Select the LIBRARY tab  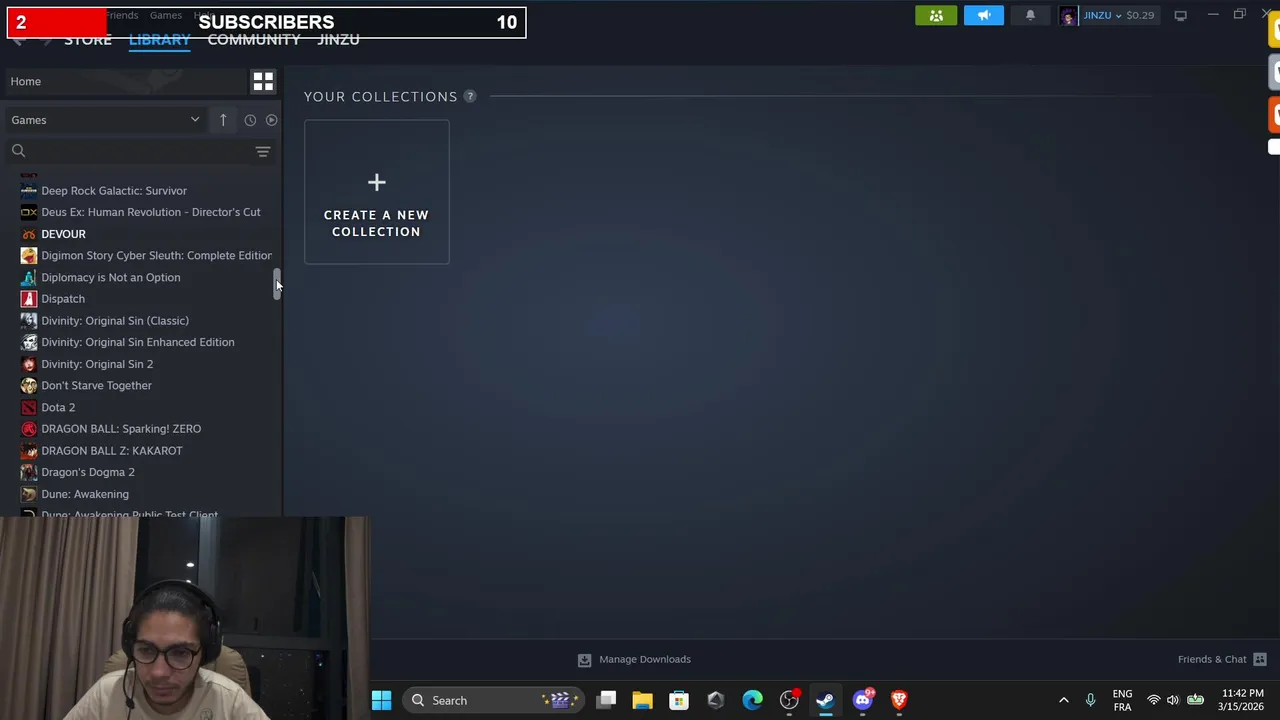160,39
